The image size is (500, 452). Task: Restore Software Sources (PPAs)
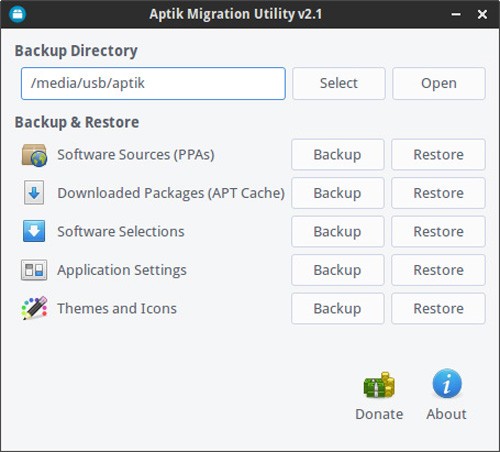438,155
